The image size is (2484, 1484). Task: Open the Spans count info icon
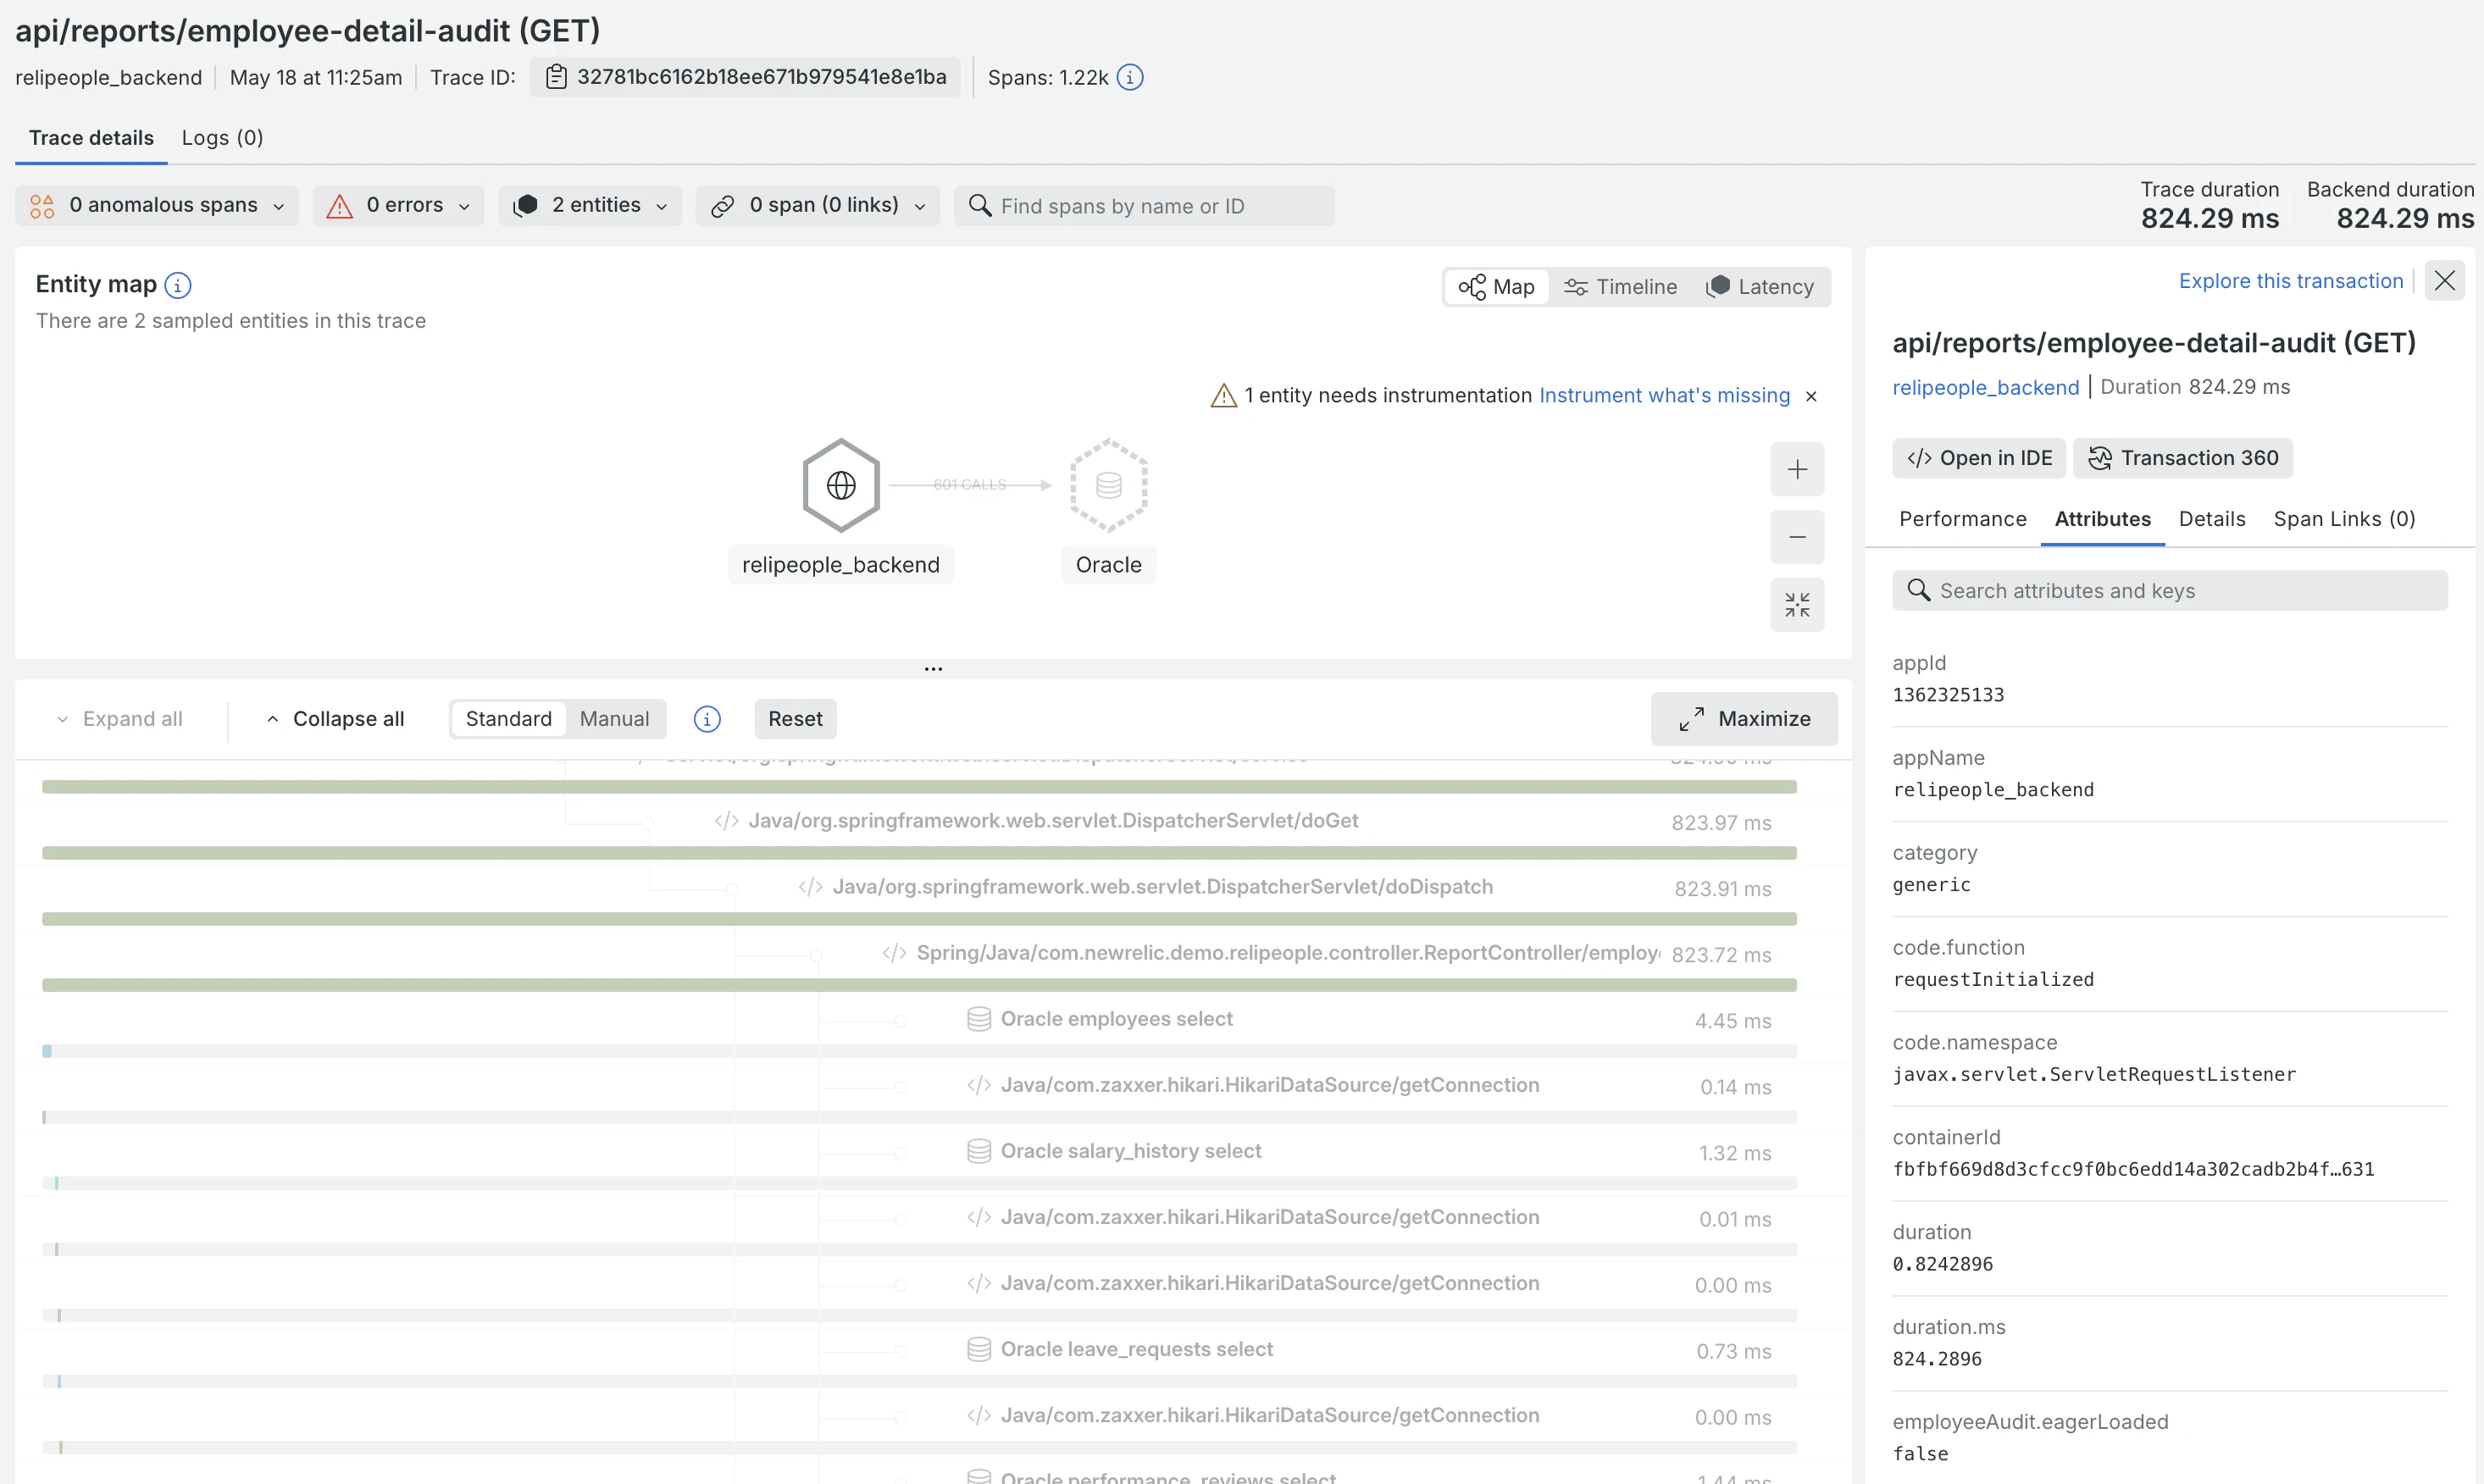1130,77
